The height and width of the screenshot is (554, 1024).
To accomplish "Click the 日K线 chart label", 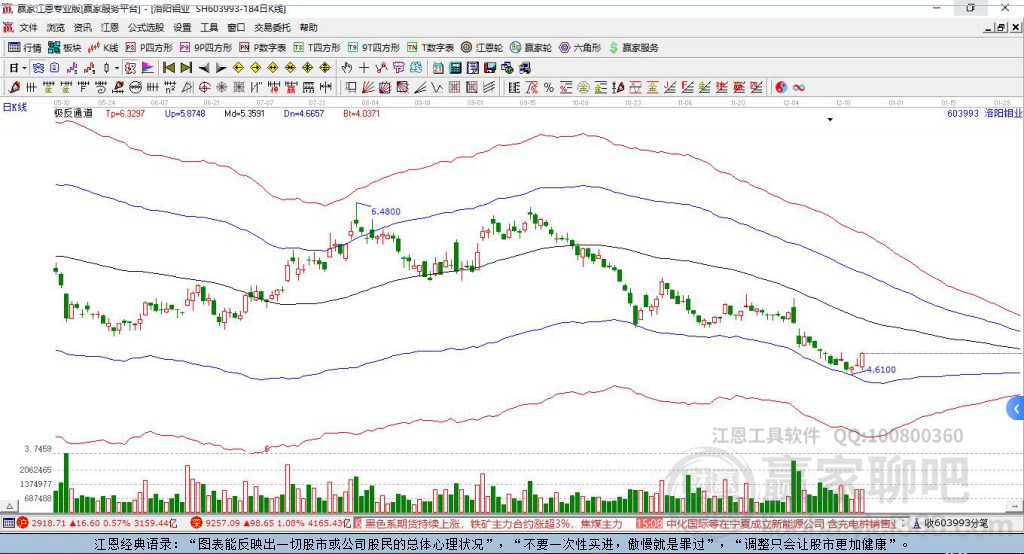I will [x=15, y=108].
